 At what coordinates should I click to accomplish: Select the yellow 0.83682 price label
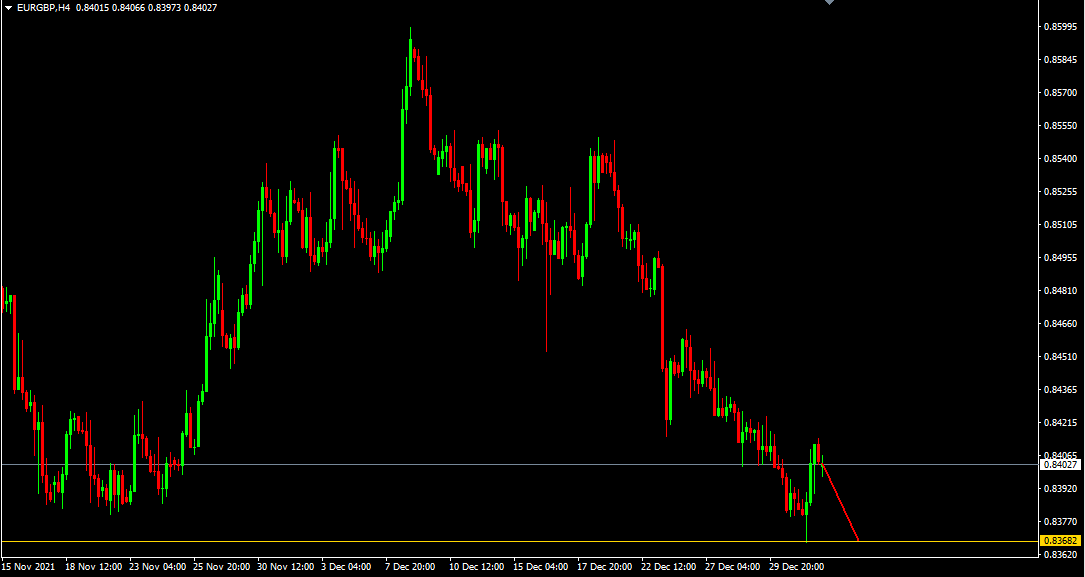1062,540
